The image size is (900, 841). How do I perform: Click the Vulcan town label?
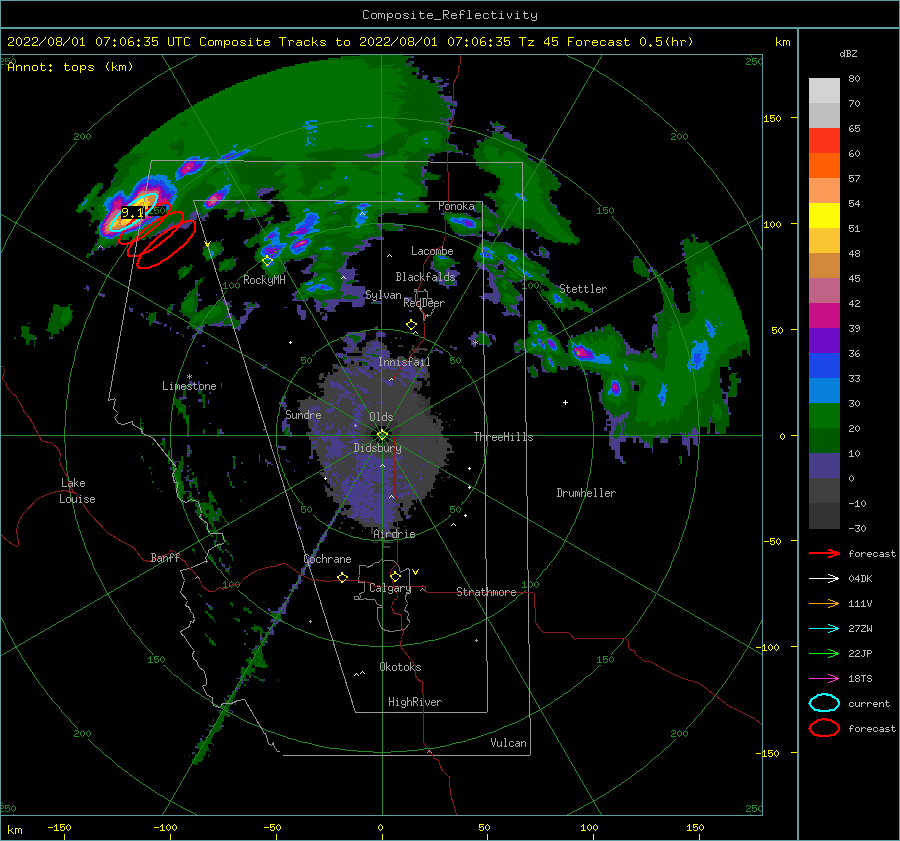coord(508,743)
